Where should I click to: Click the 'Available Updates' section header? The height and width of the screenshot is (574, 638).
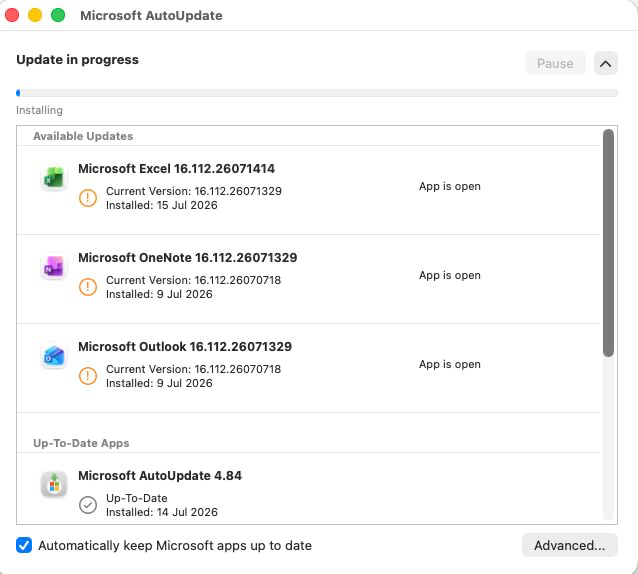tap(83, 136)
